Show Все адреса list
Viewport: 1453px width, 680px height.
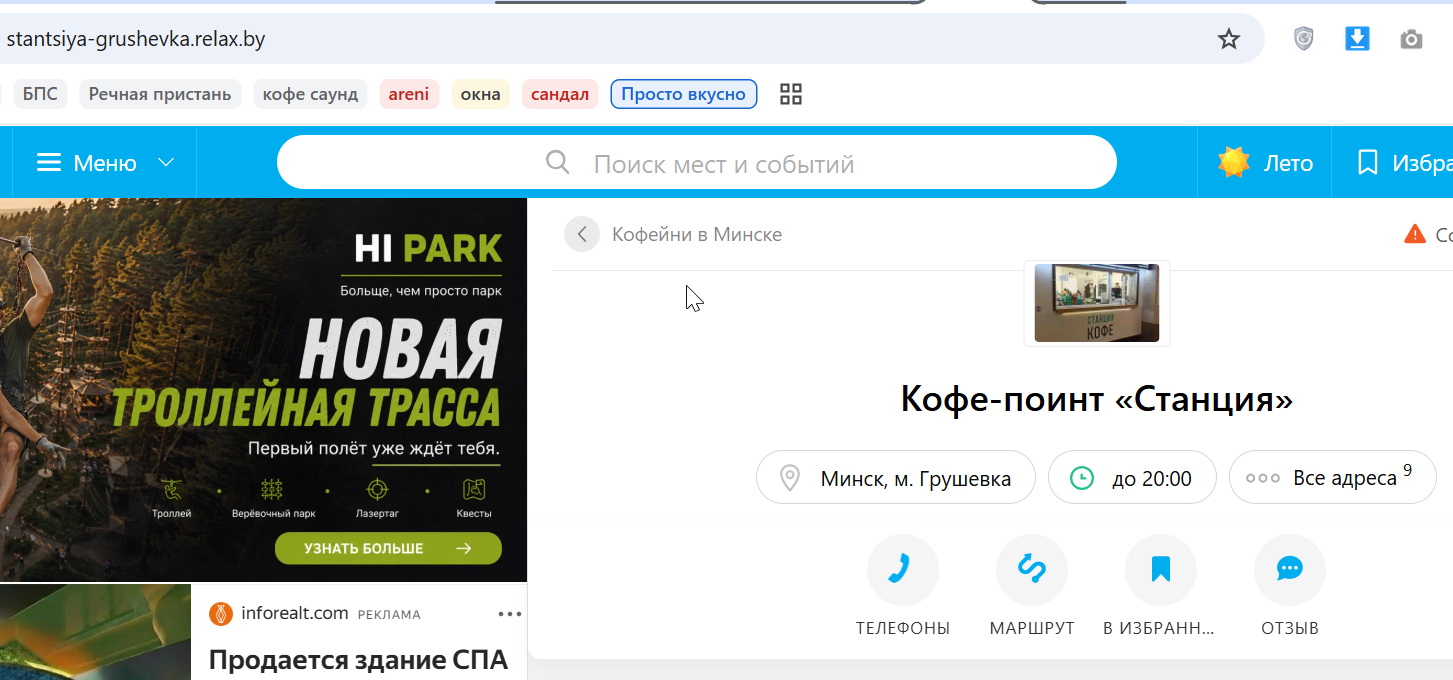(x=1332, y=477)
